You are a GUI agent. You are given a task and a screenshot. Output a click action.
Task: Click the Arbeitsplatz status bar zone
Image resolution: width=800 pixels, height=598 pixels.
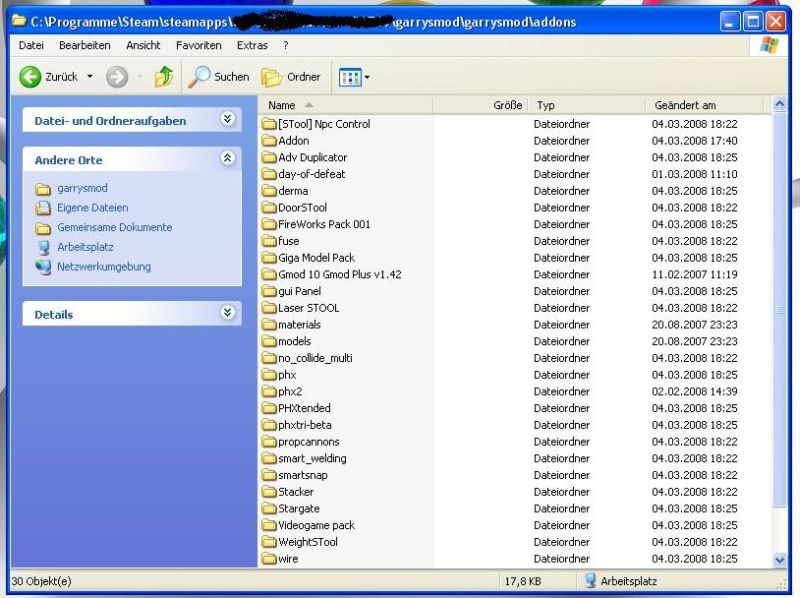click(621, 581)
